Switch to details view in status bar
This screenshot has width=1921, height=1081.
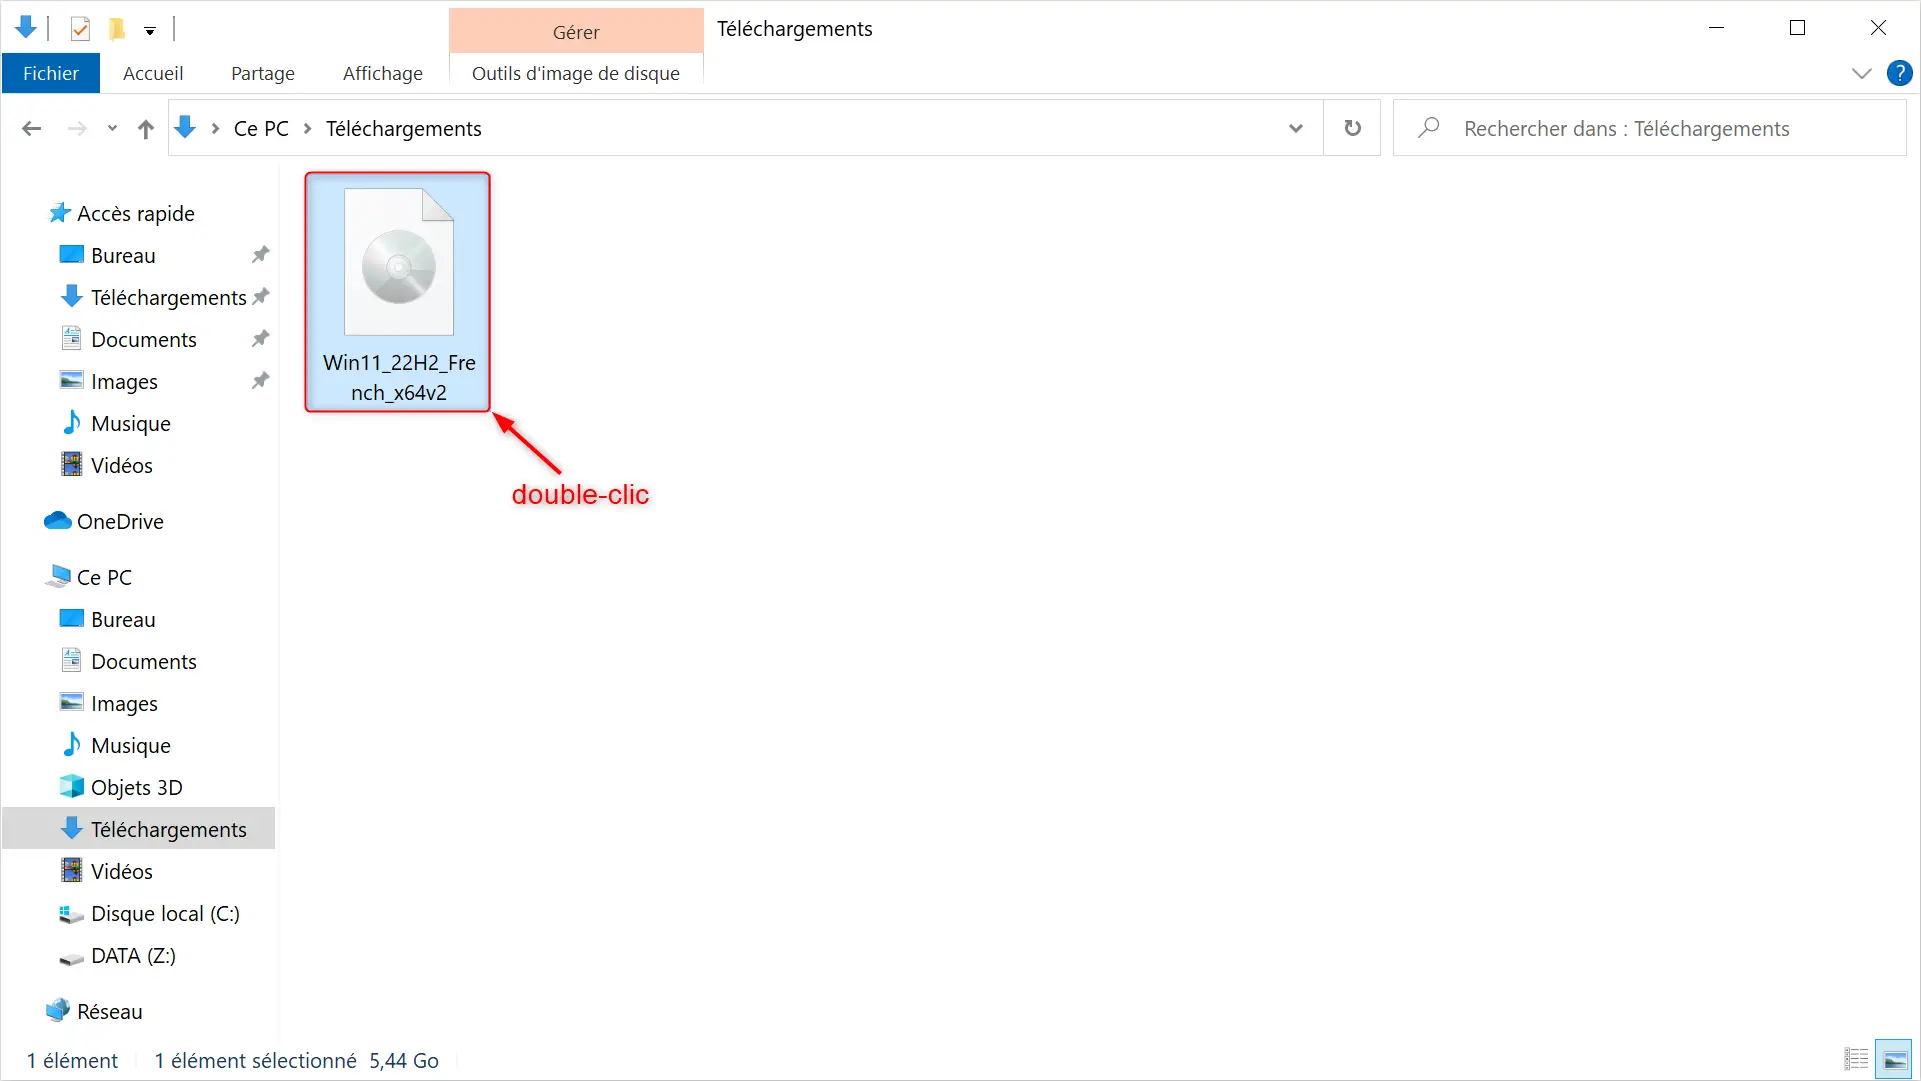[x=1856, y=1059]
